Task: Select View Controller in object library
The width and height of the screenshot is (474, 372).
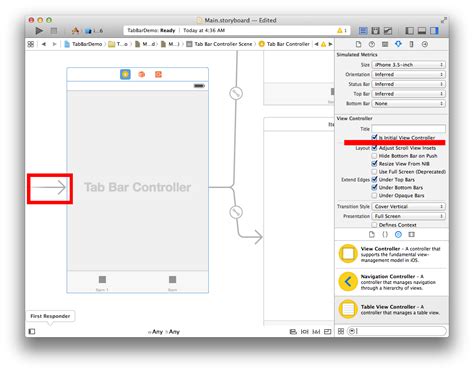Action: pyautogui.click(x=392, y=254)
